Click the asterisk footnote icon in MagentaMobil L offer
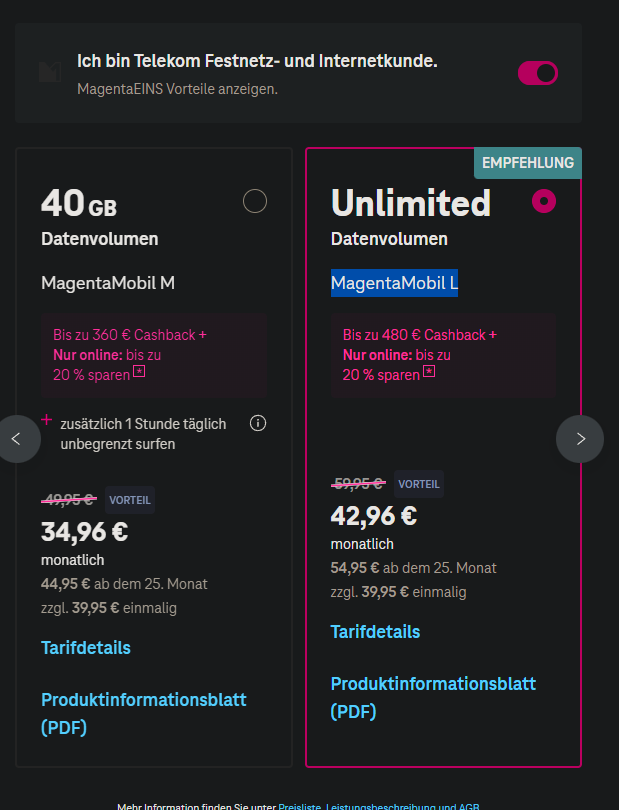The width and height of the screenshot is (619, 810). pyautogui.click(x=429, y=371)
